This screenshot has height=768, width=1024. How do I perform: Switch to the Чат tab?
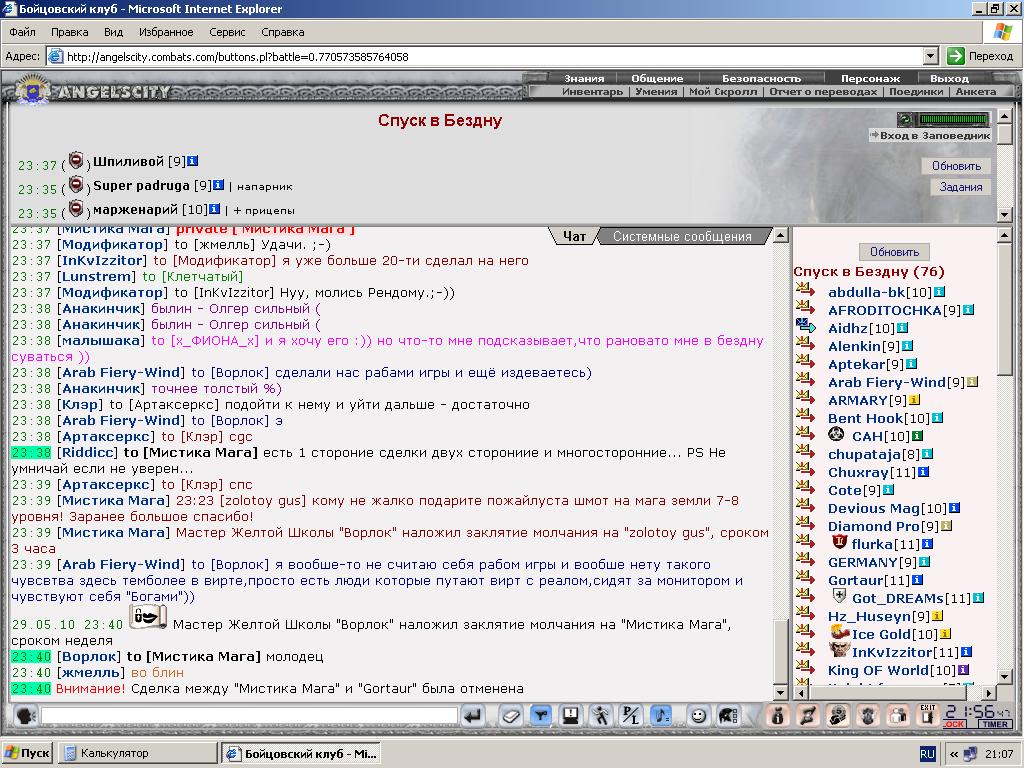tap(575, 236)
